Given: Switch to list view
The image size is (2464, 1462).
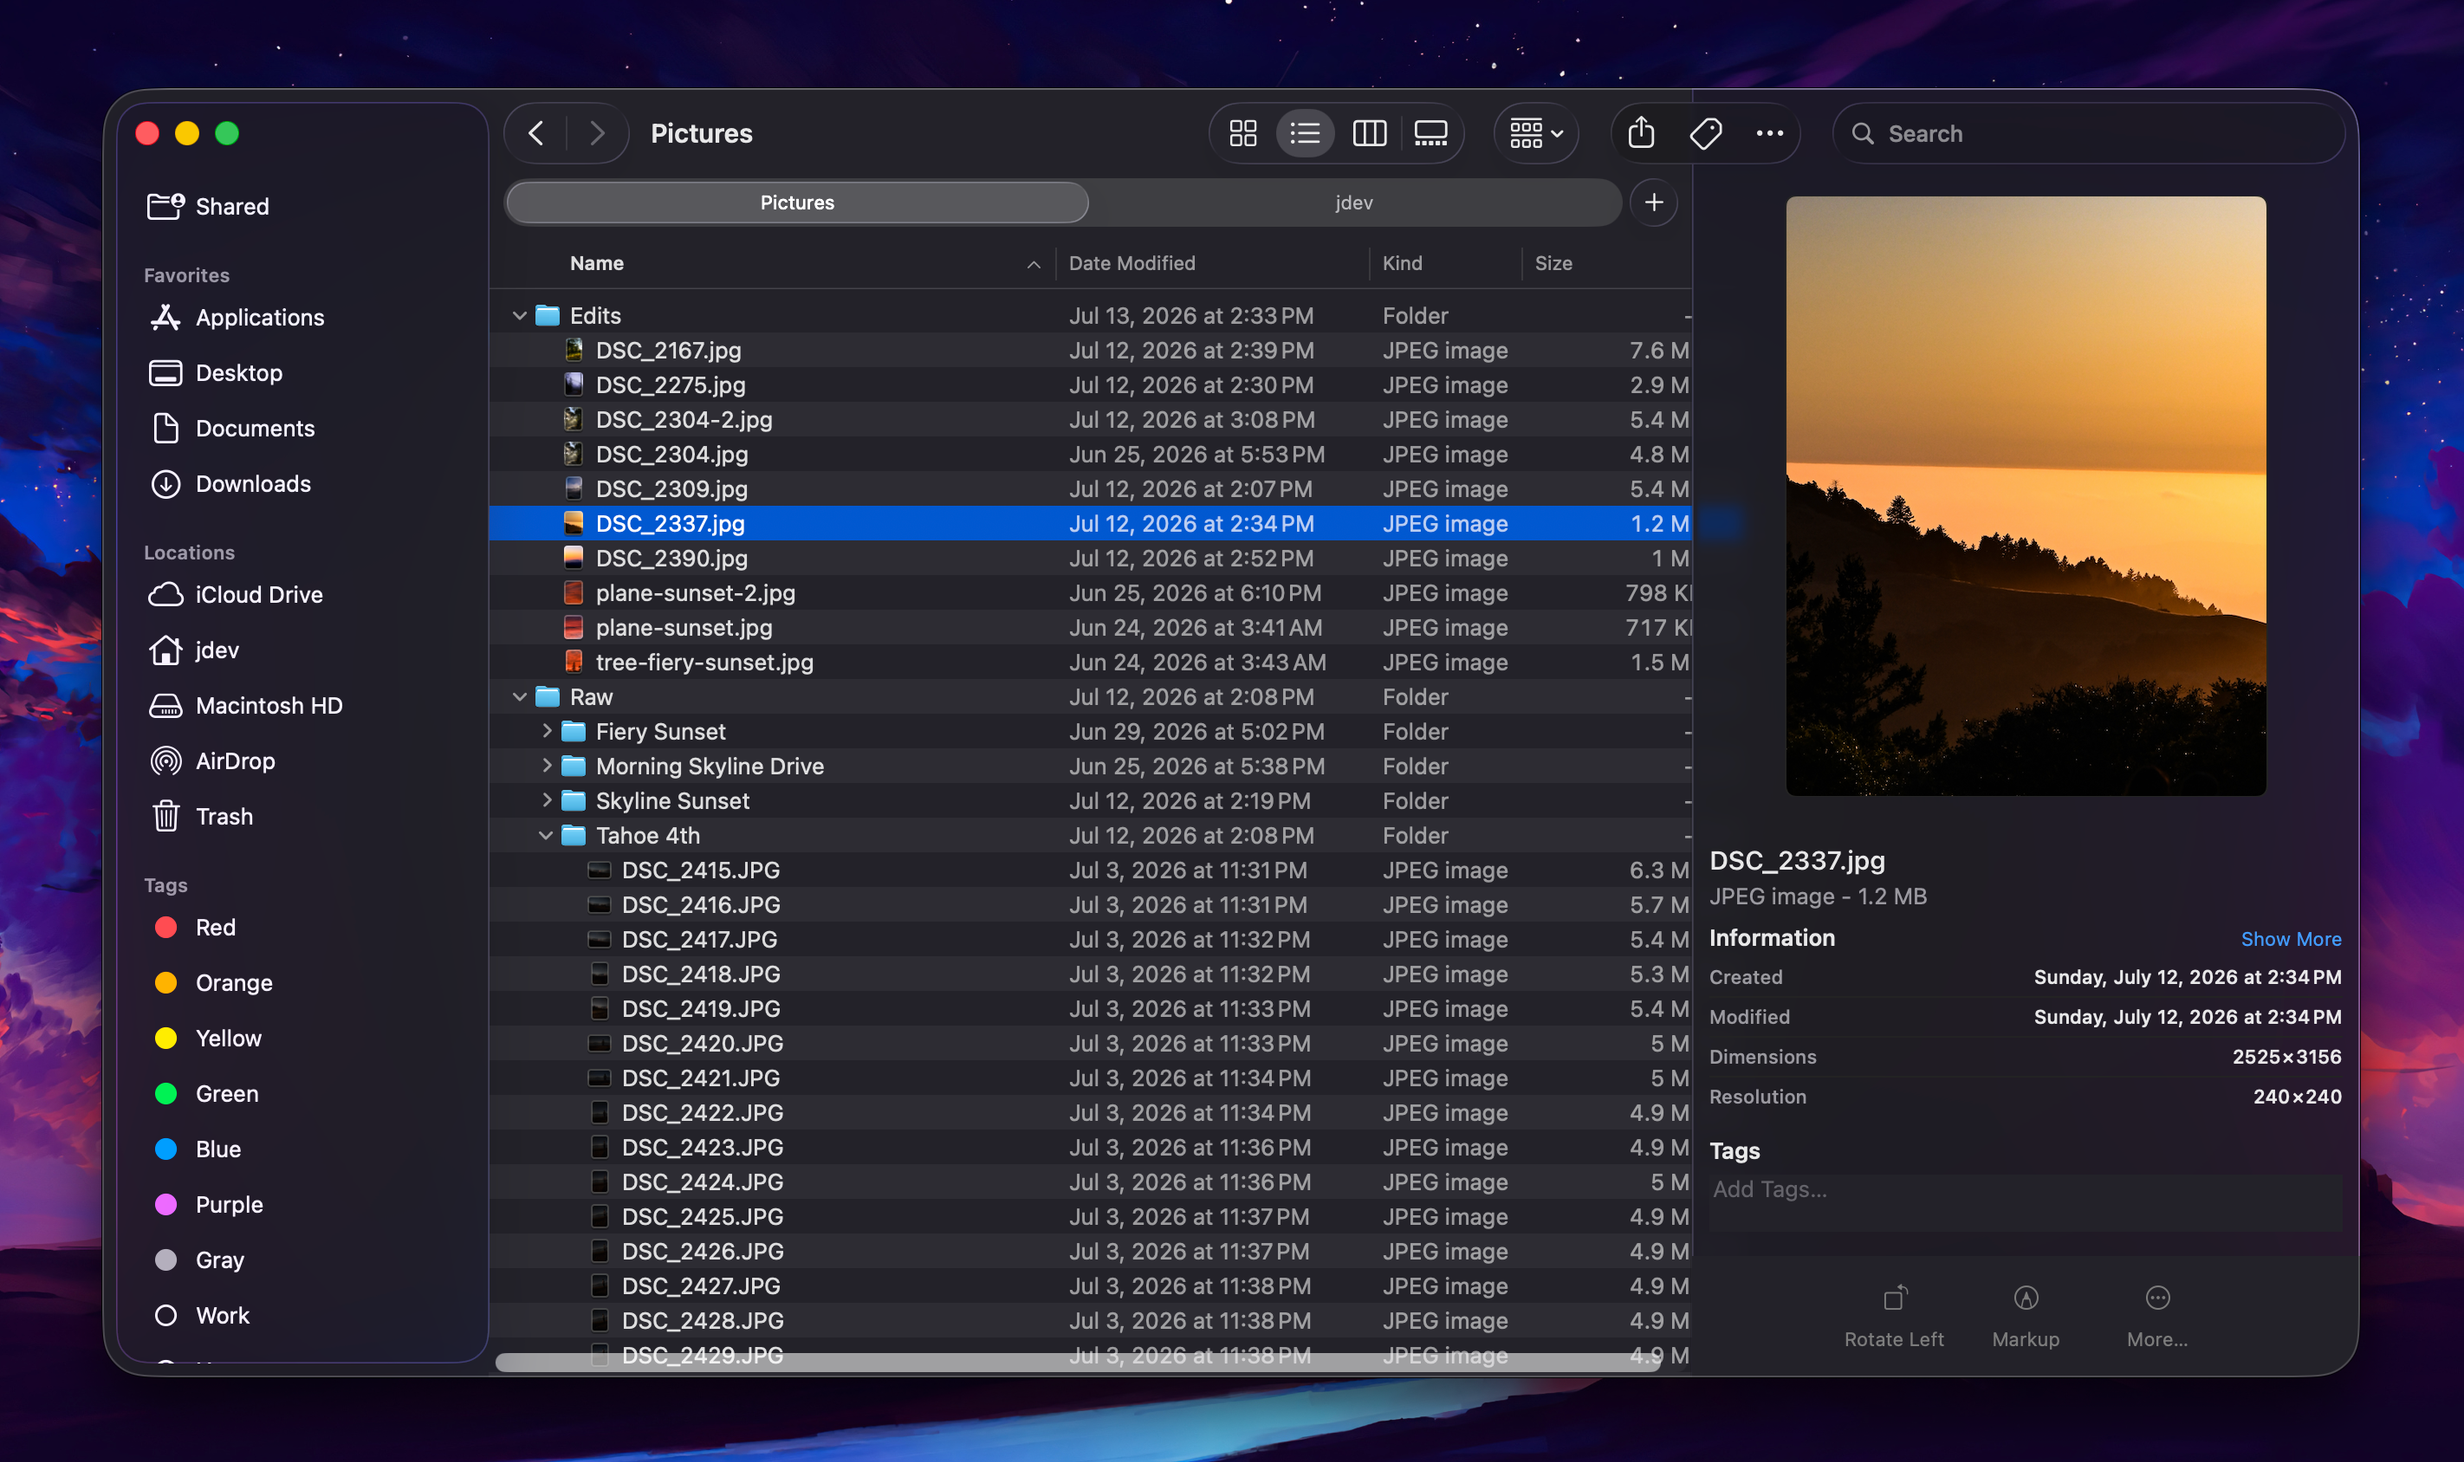Looking at the screenshot, I should point(1305,133).
